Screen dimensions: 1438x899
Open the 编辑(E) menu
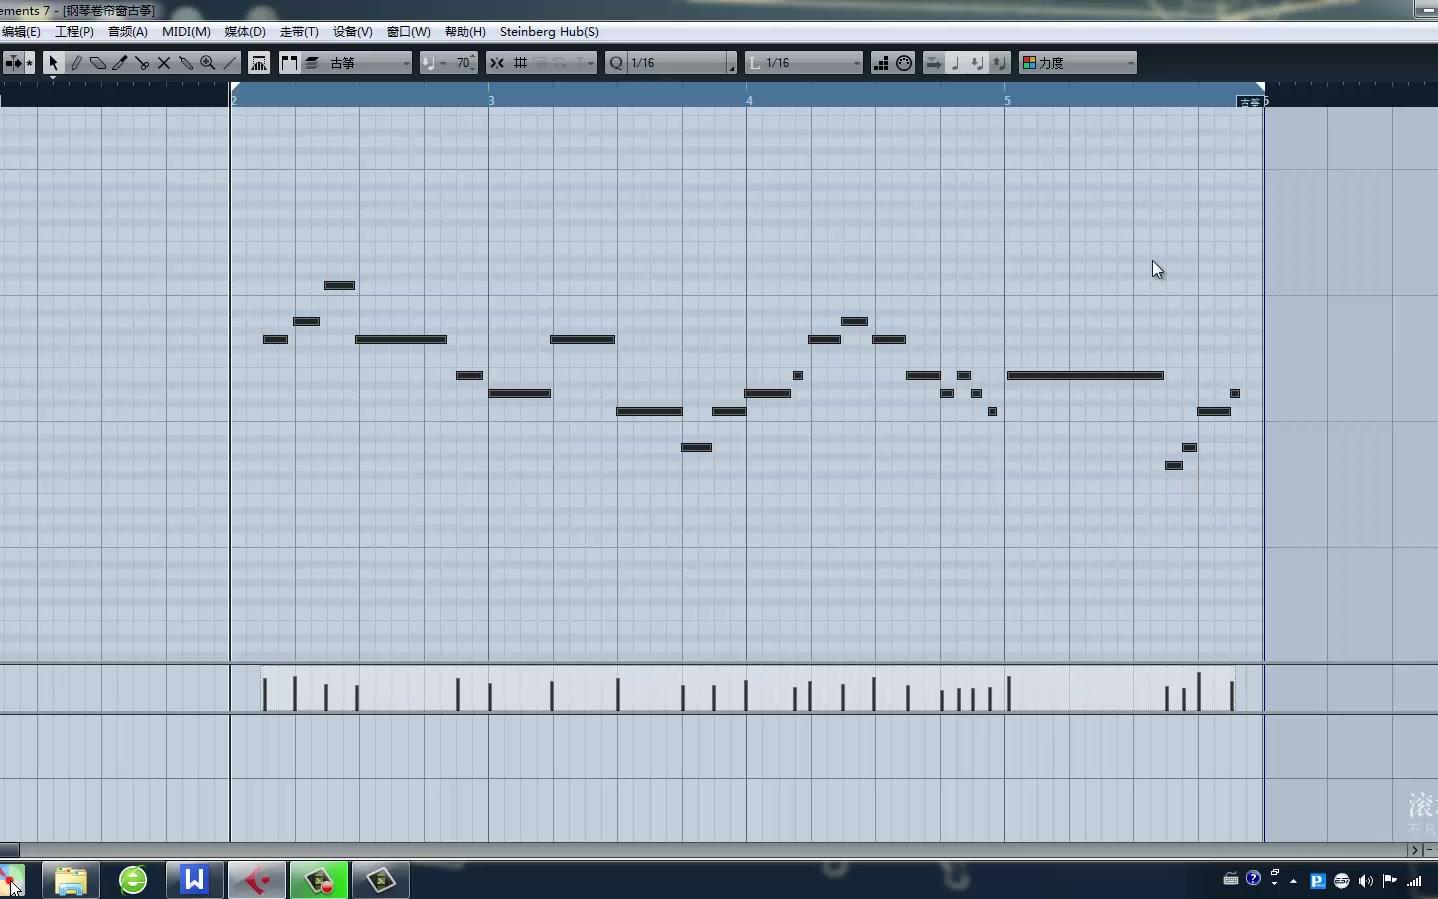pyautogui.click(x=21, y=32)
